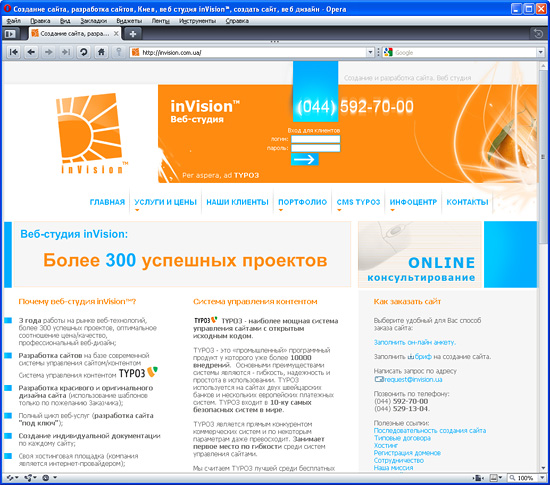This screenshot has width=550, height=485.
Task: Open 'Последовательность создания сайта' link
Action: 430,430
